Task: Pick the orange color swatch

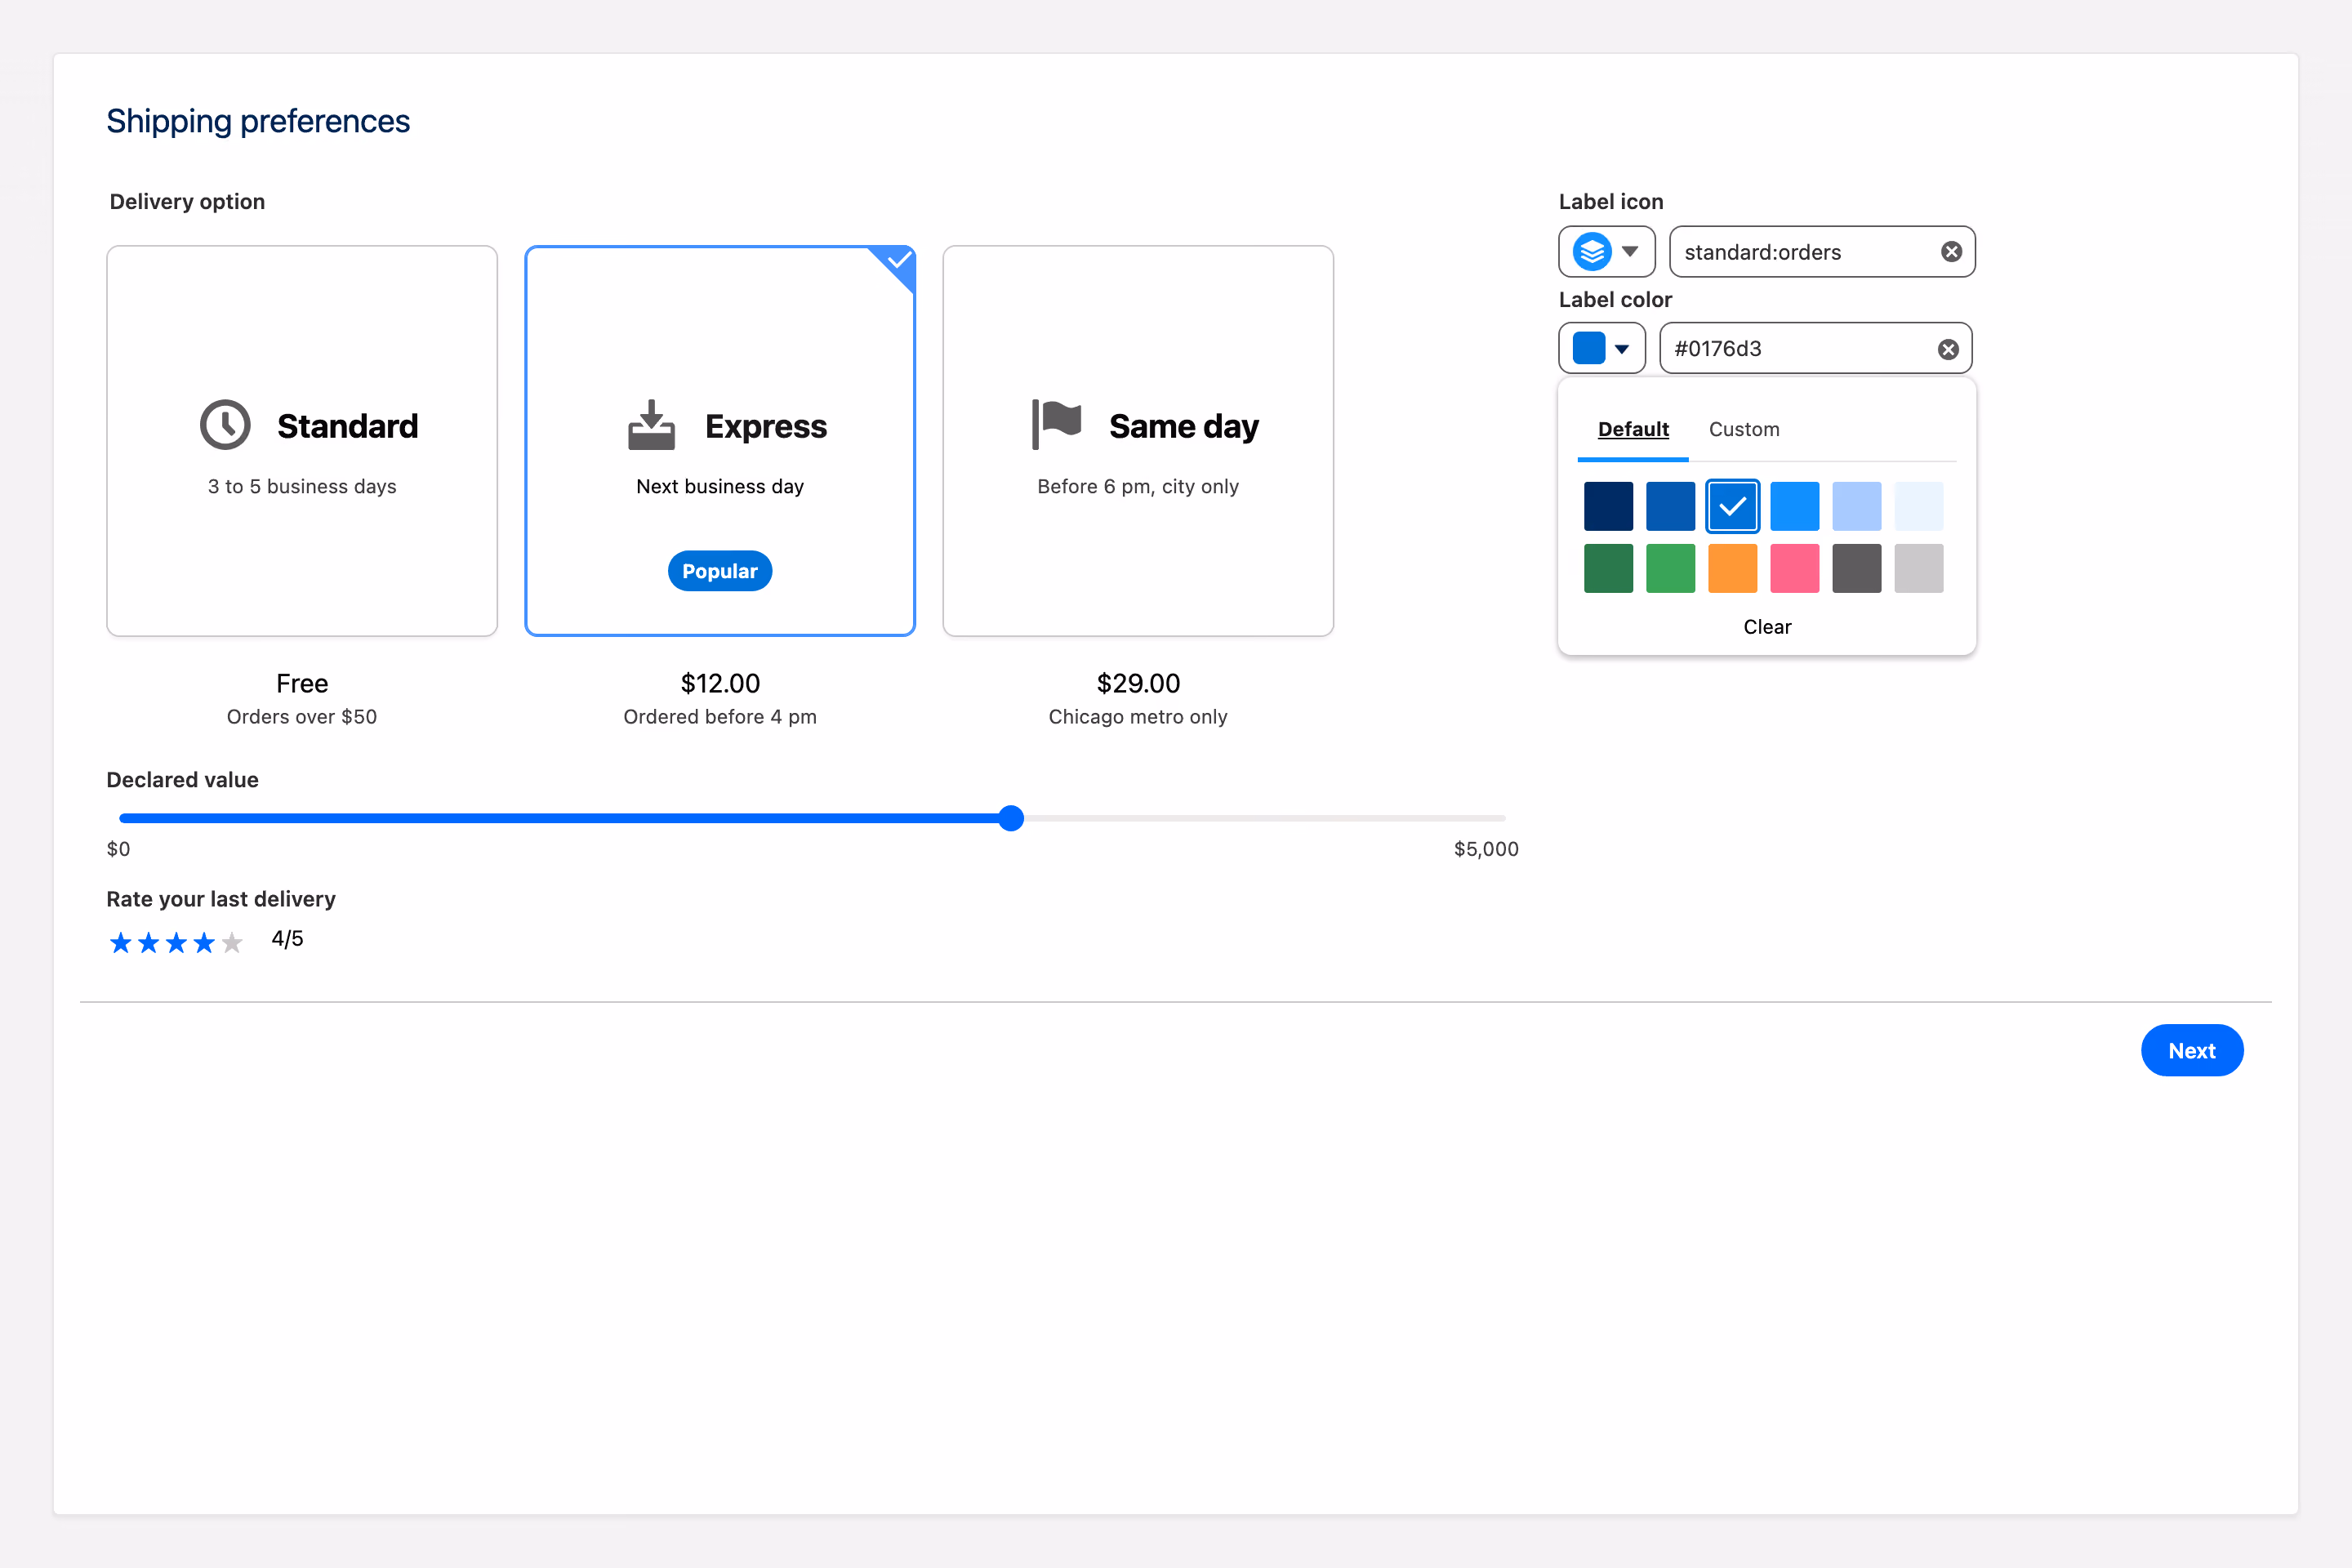Action: [x=1732, y=568]
